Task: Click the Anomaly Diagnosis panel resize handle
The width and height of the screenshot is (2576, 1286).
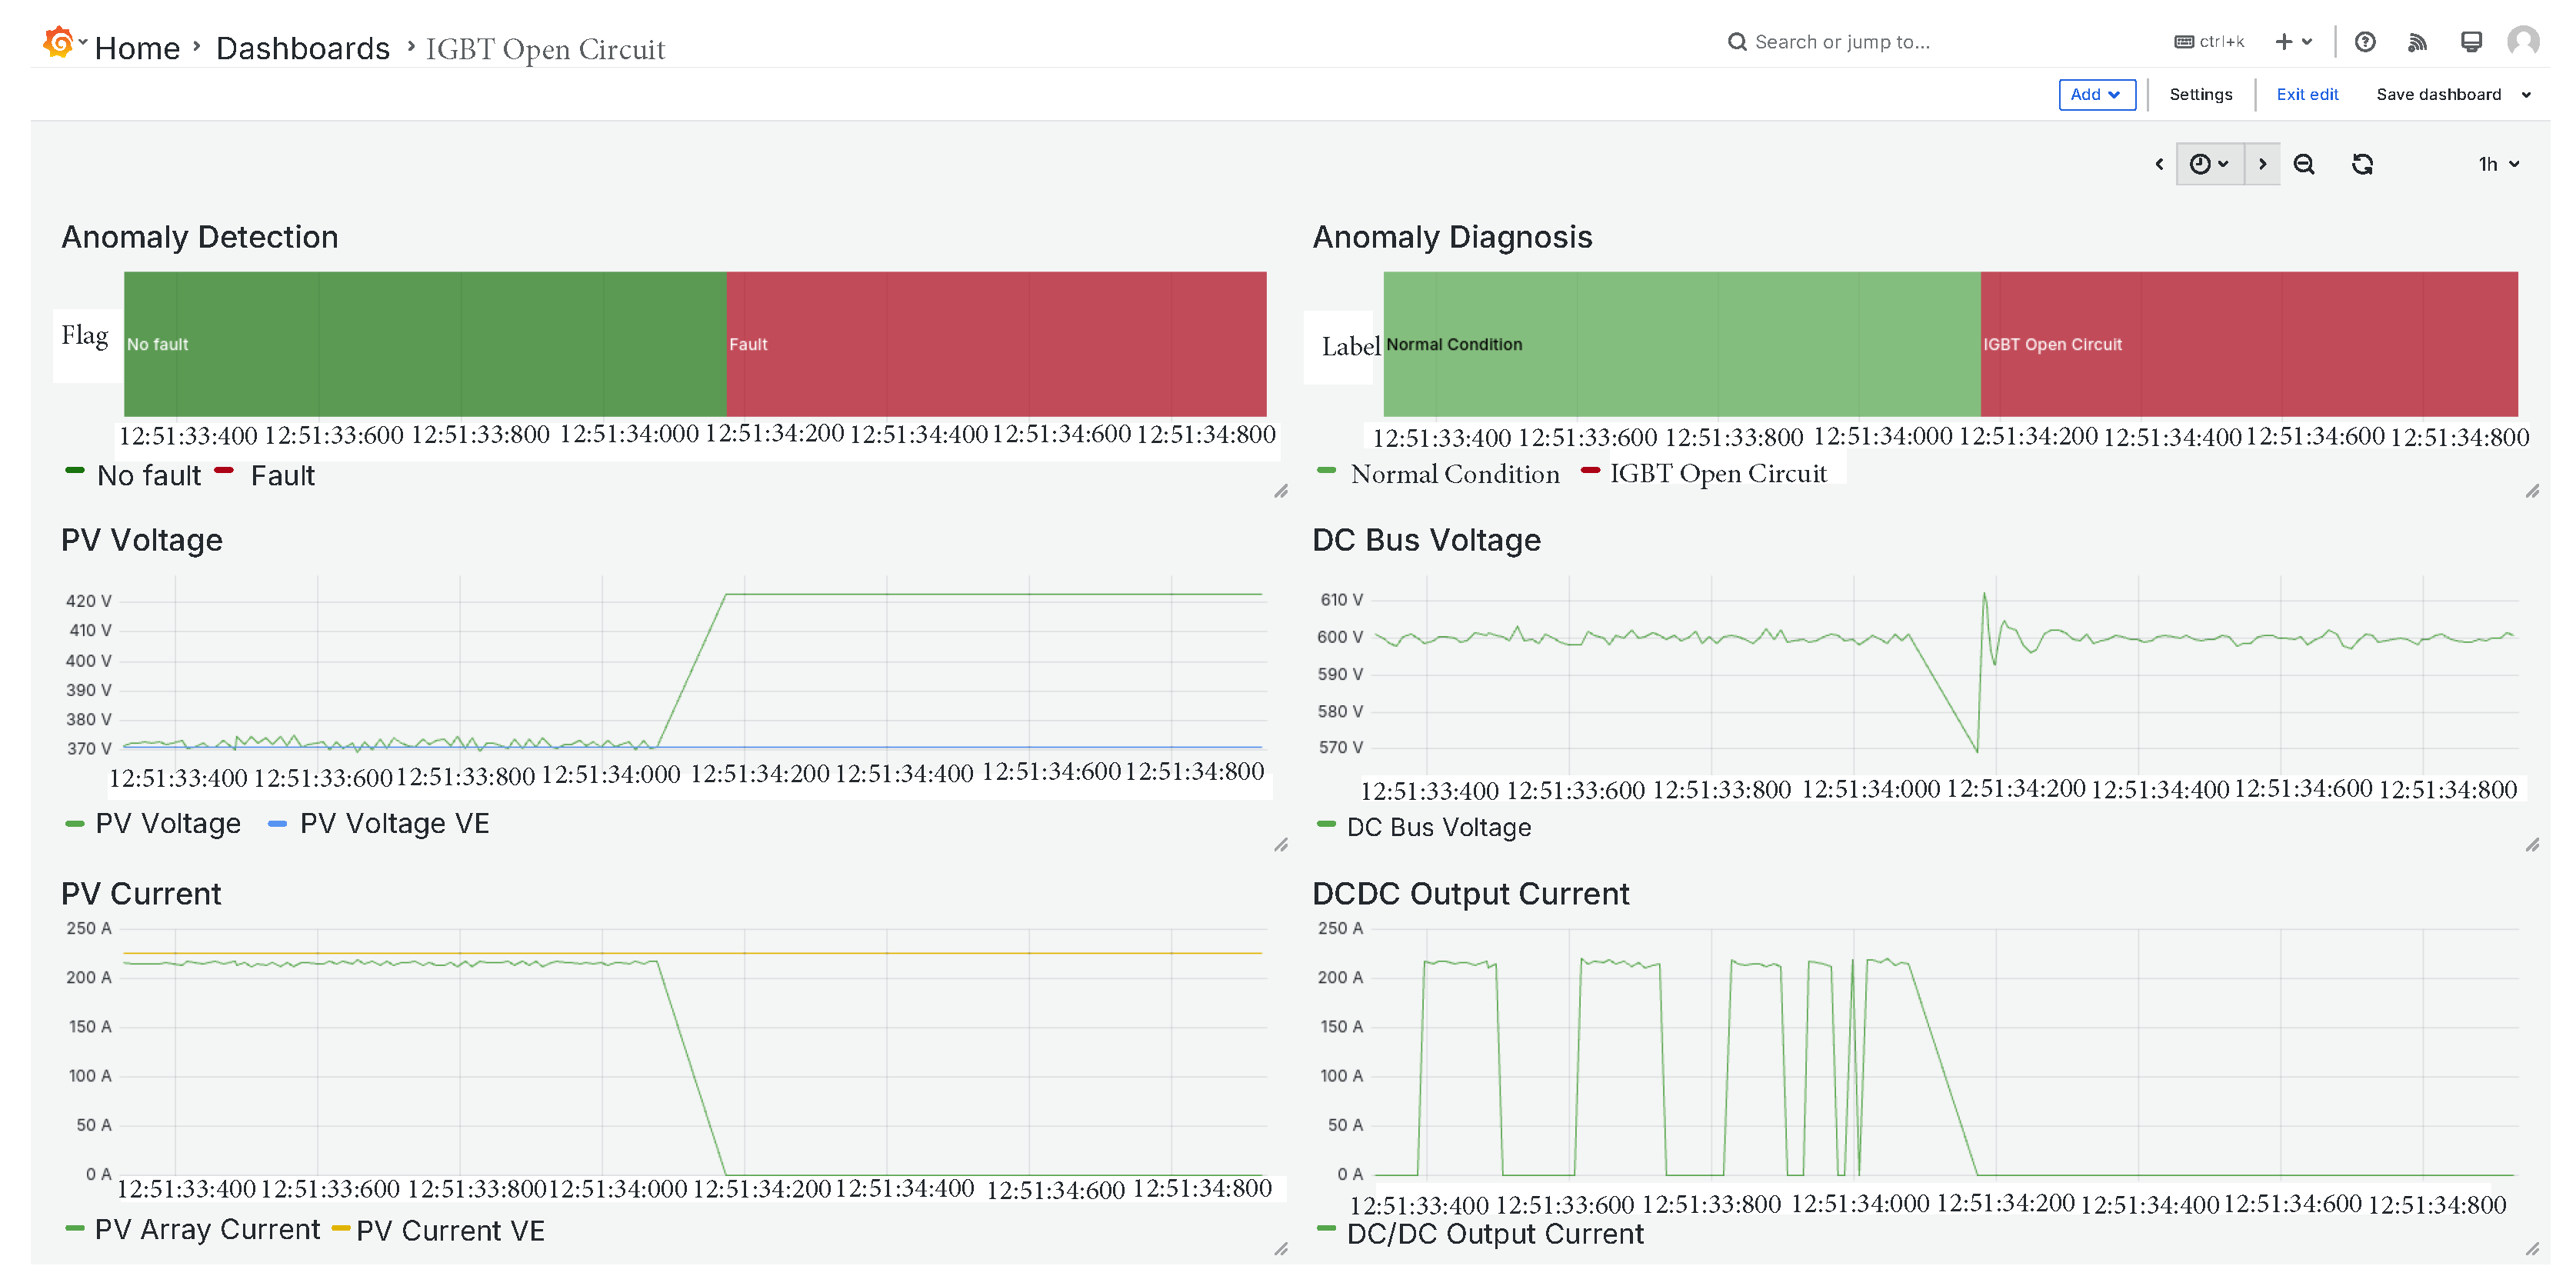Action: [x=2532, y=491]
